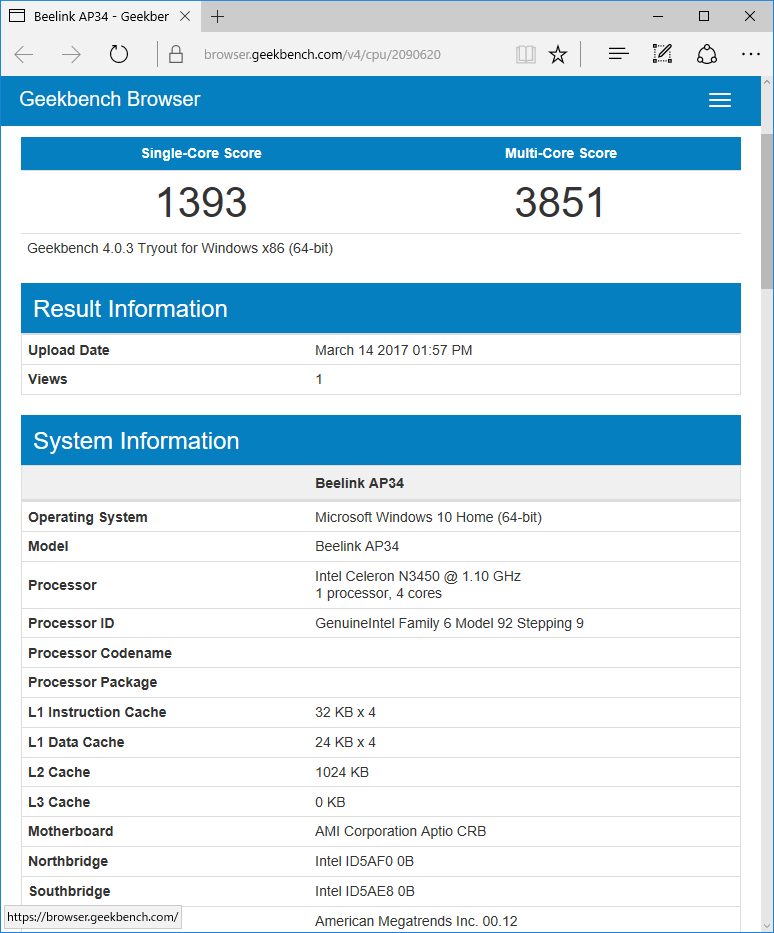Screen dimensions: 774x933
Task: Click Model value Beelink AP34
Action: (357, 546)
